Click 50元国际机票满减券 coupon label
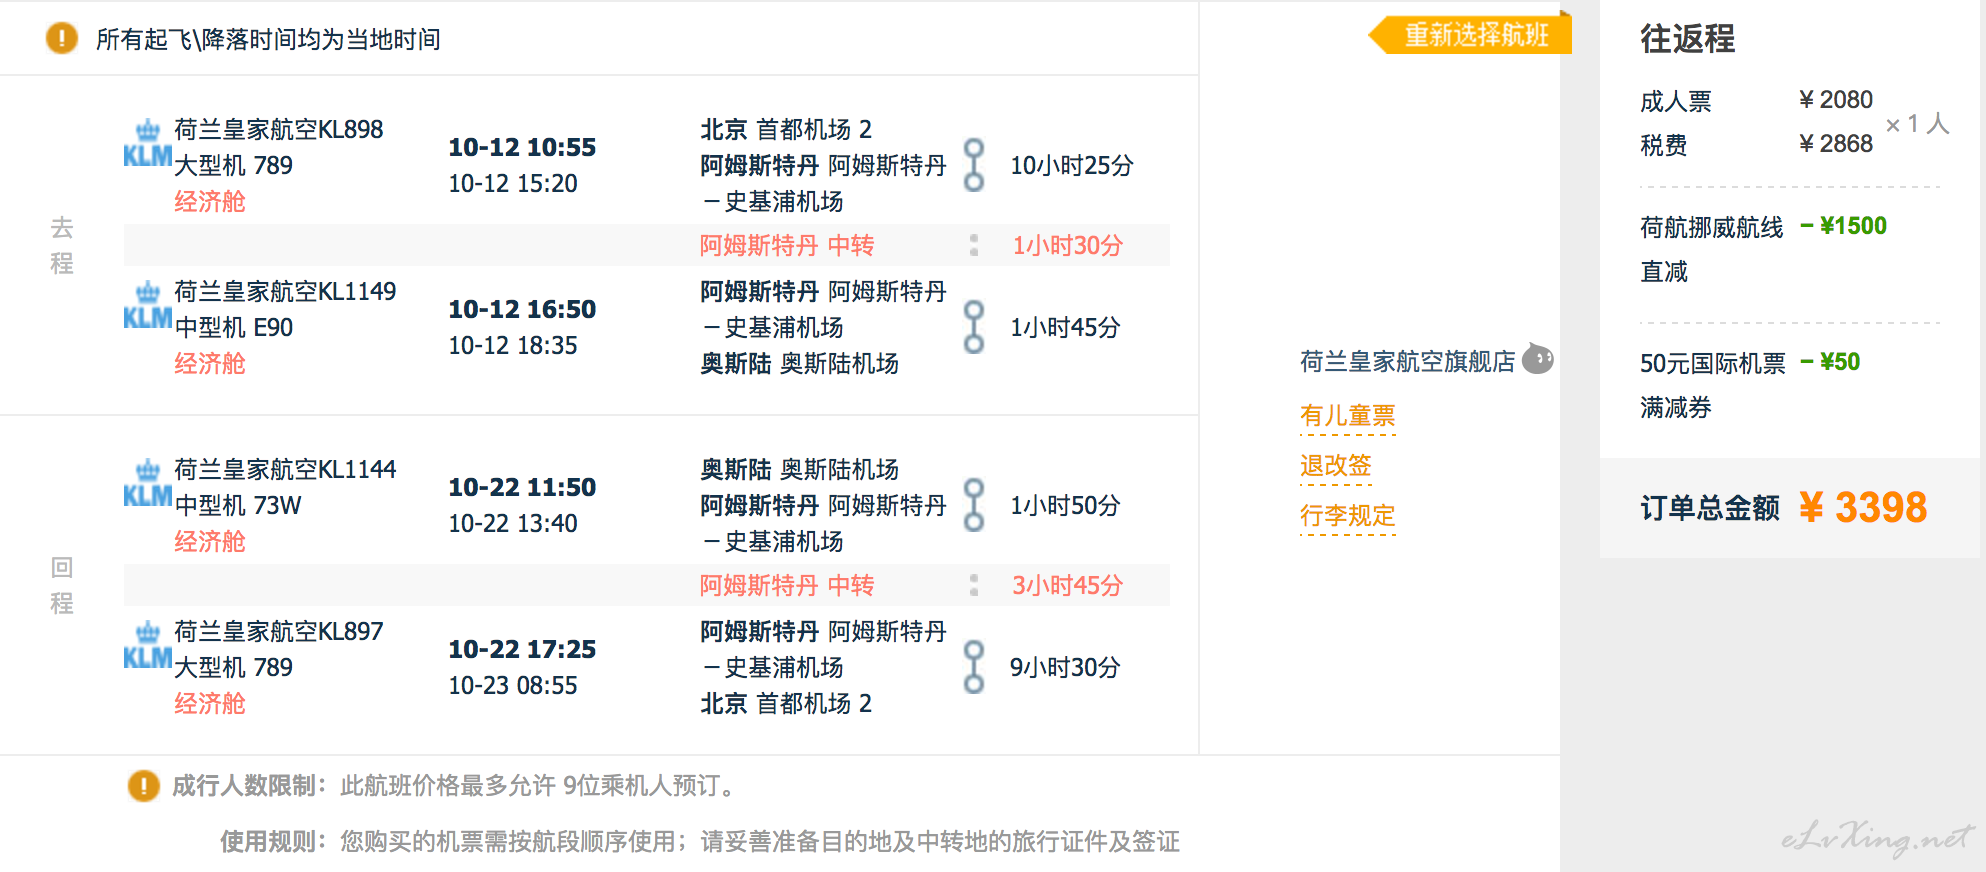The image size is (1986, 872). (x=1712, y=385)
